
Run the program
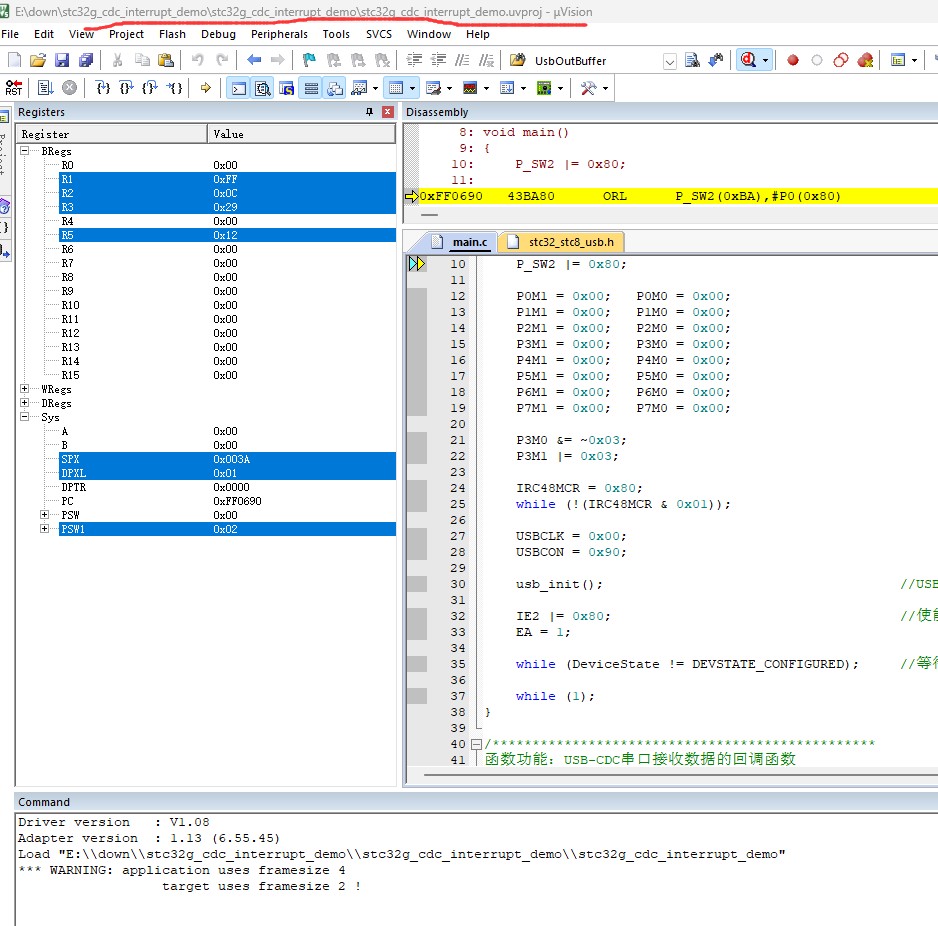click(x=45, y=88)
